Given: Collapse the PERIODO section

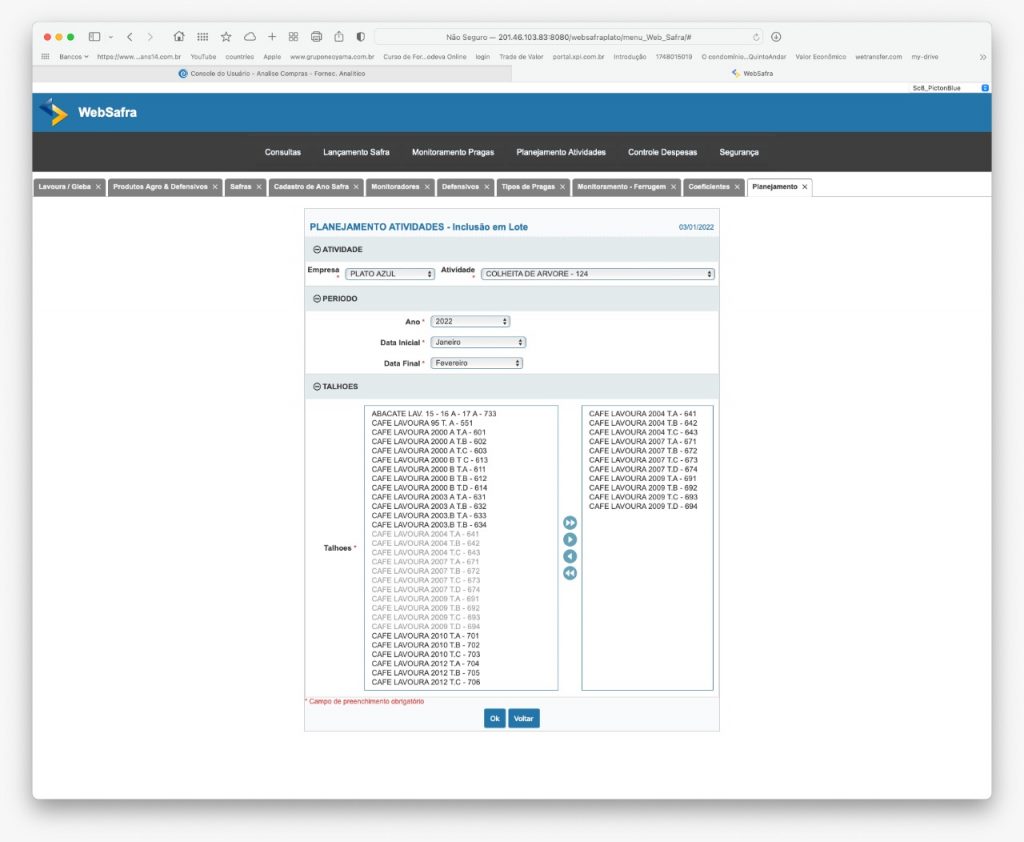Looking at the screenshot, I should click(317, 299).
